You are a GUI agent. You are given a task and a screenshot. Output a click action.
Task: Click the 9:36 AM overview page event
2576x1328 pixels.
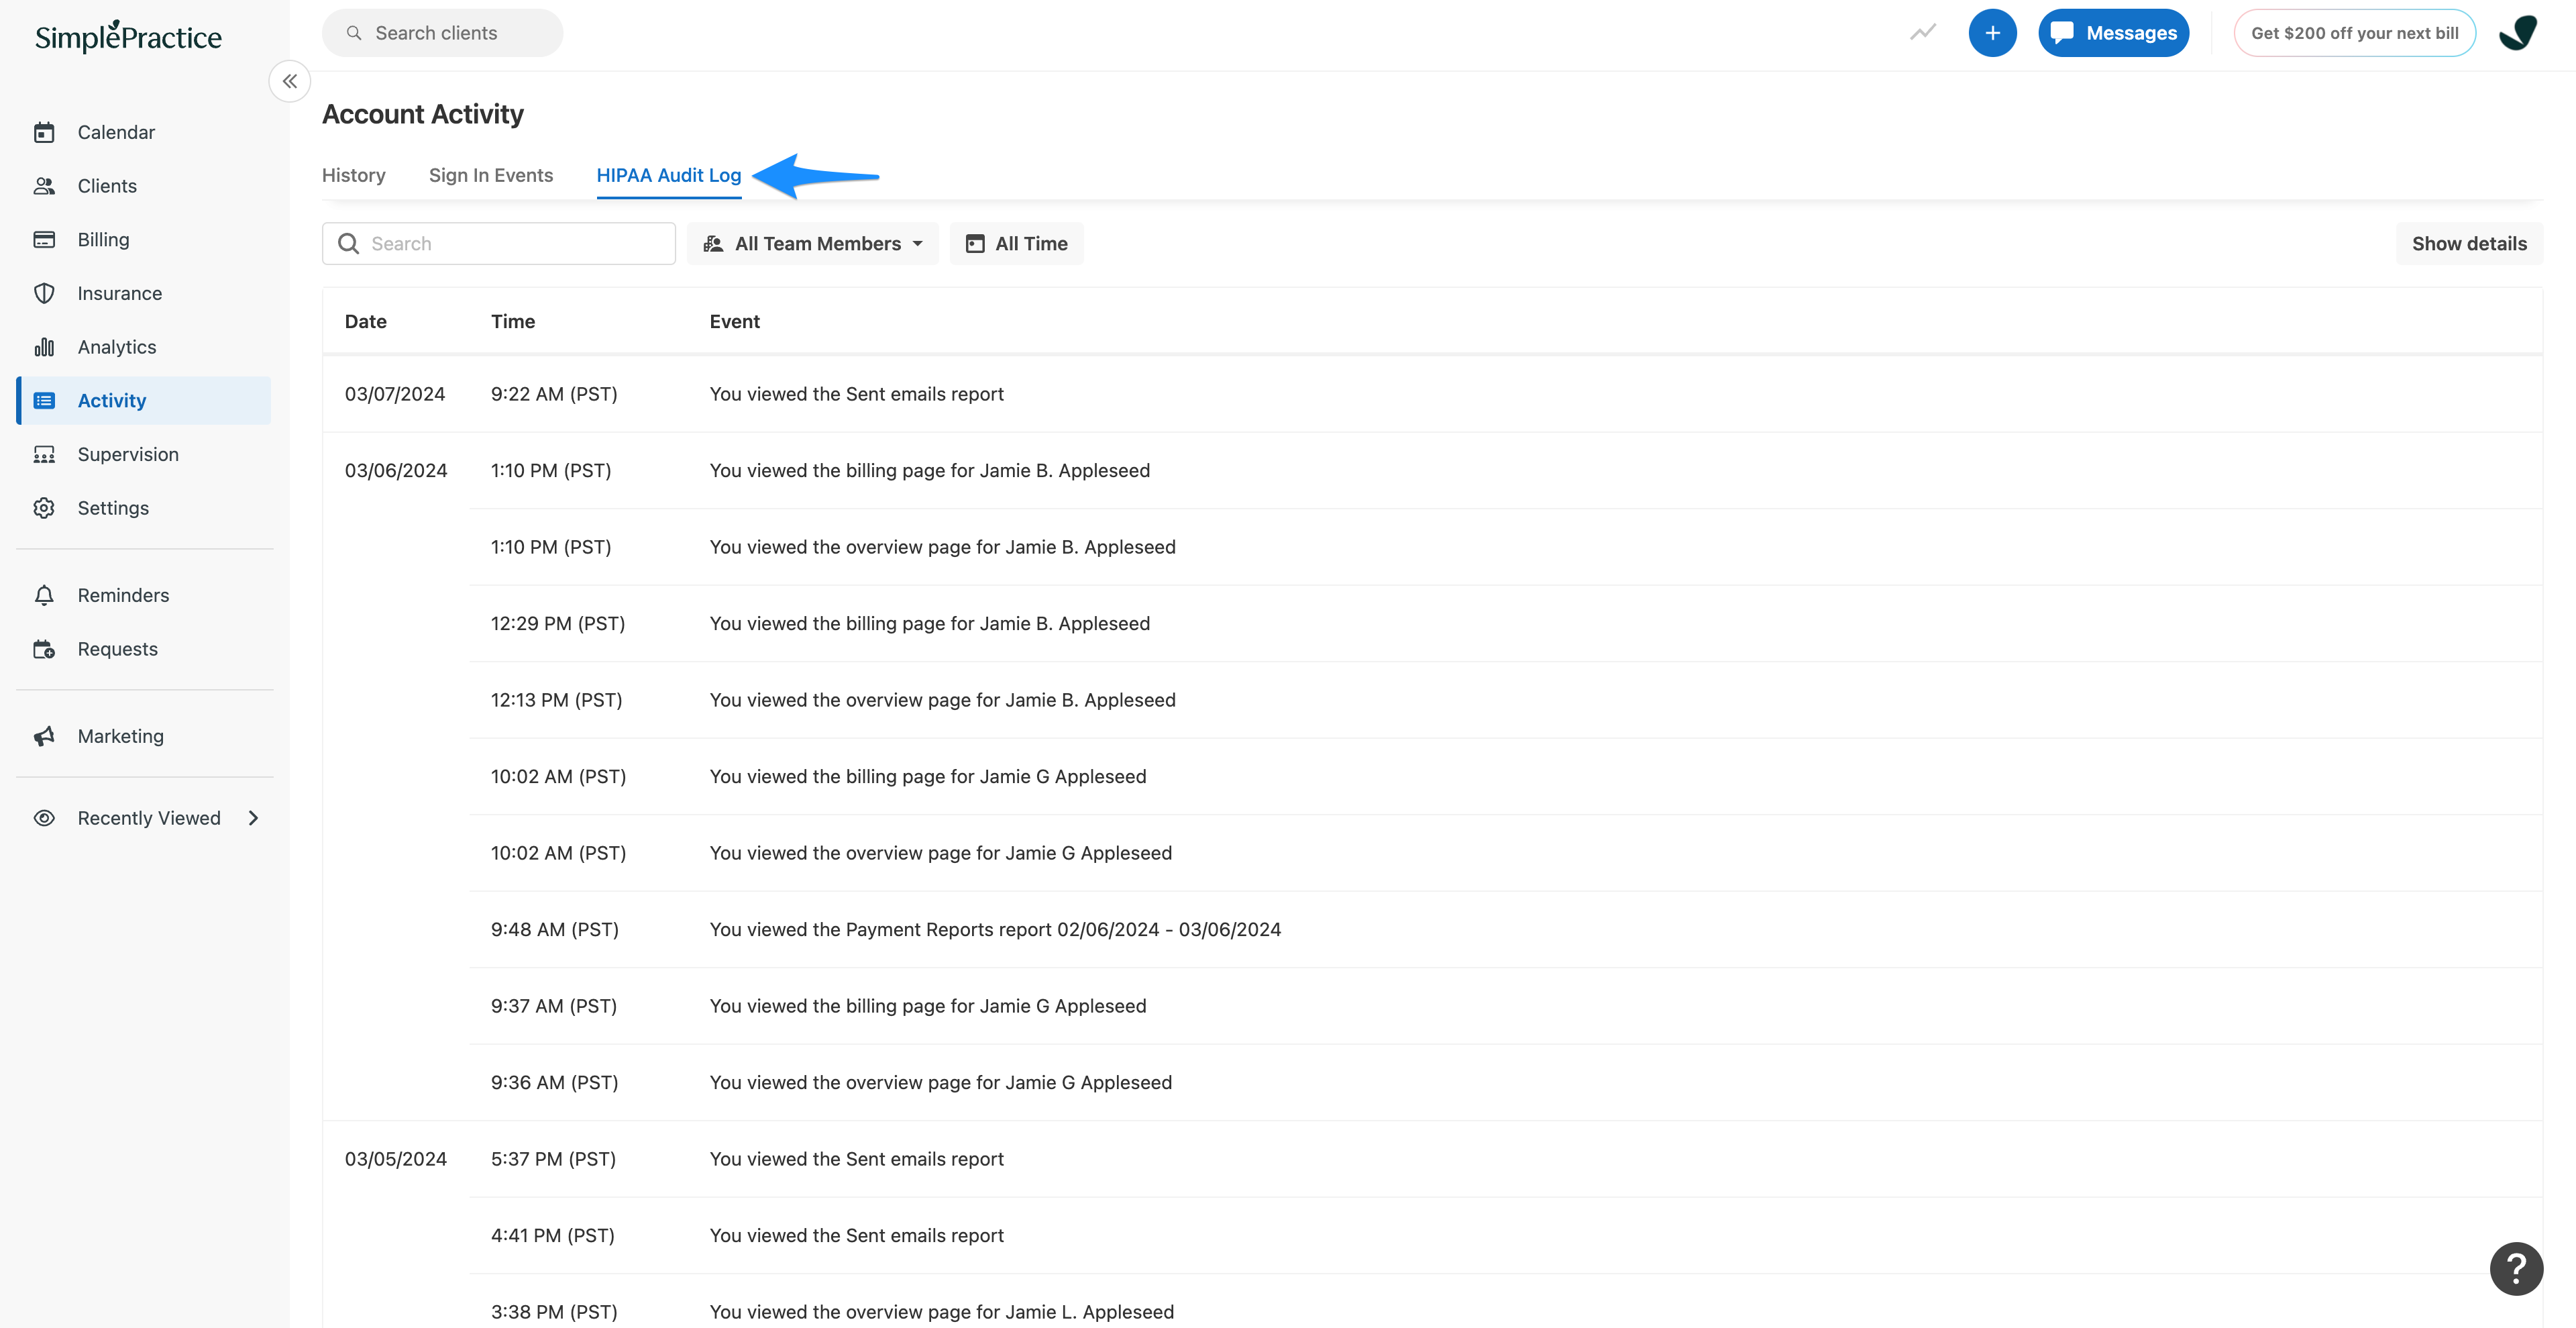[x=941, y=1082]
